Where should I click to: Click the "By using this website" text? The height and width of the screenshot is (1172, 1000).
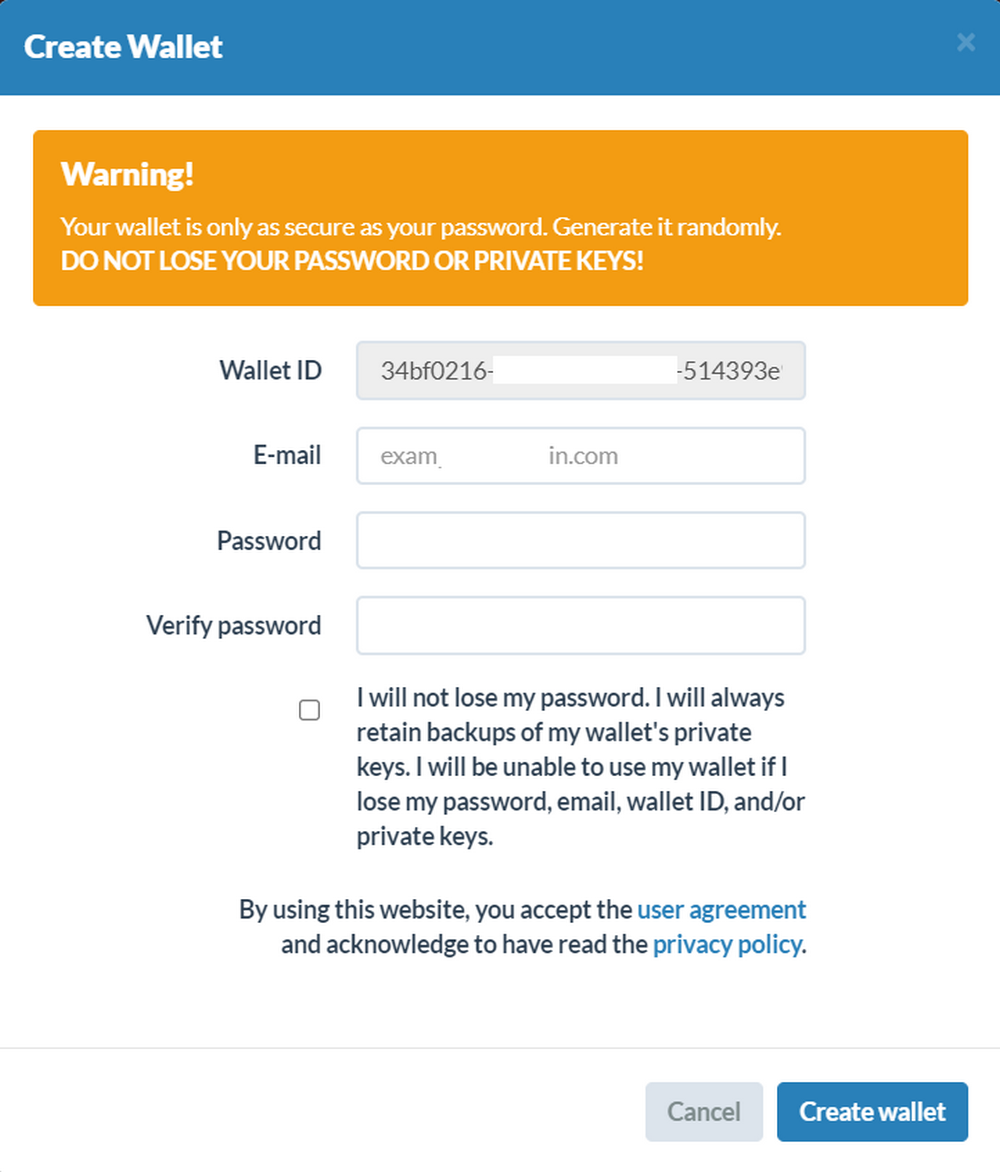click(437, 910)
